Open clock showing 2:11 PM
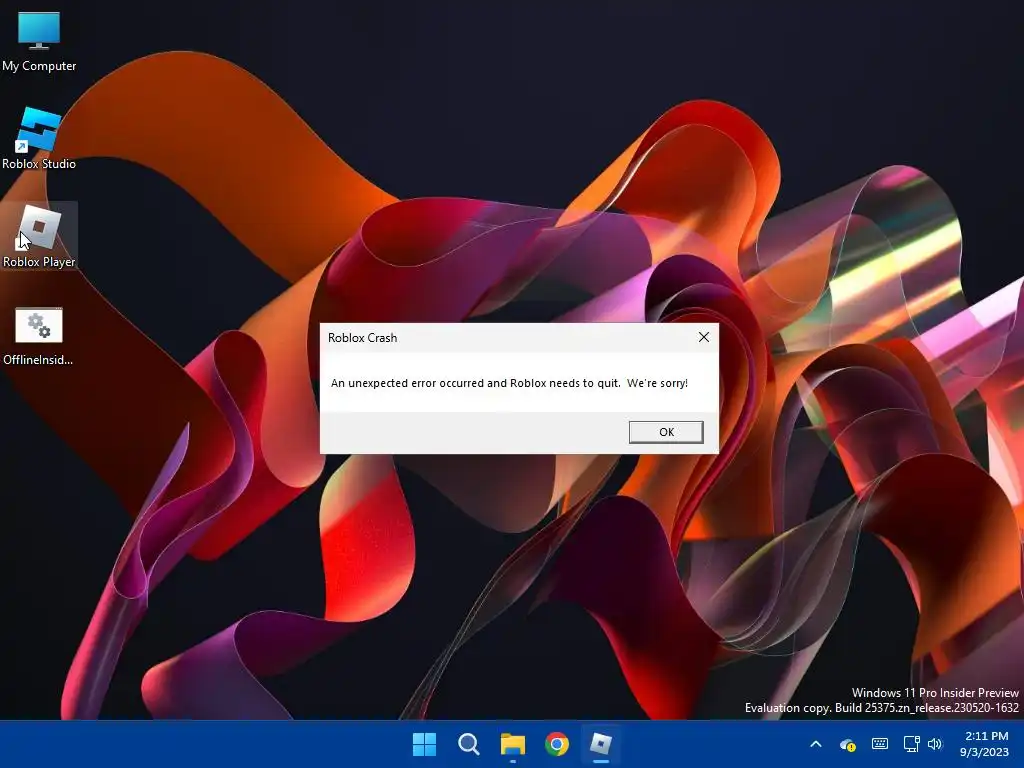 click(x=985, y=744)
